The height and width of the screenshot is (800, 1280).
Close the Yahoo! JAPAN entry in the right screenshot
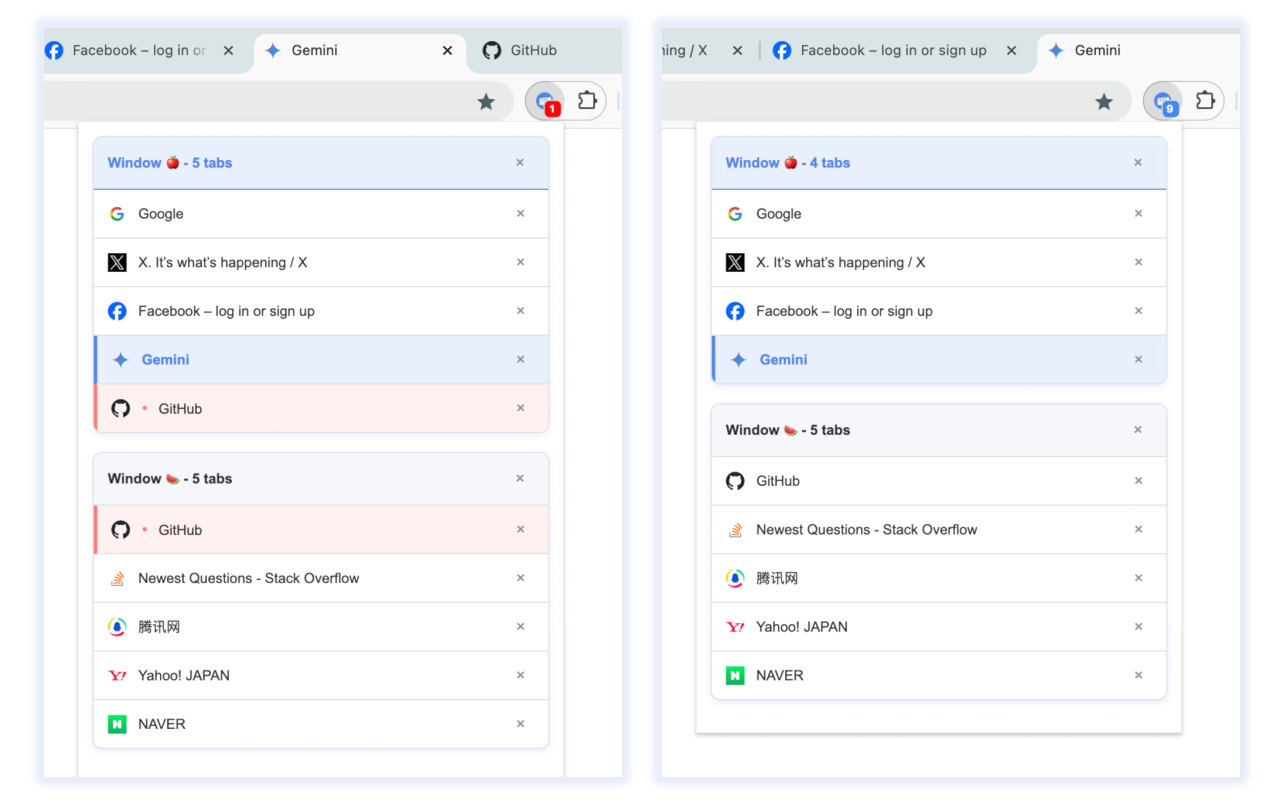click(x=1138, y=627)
